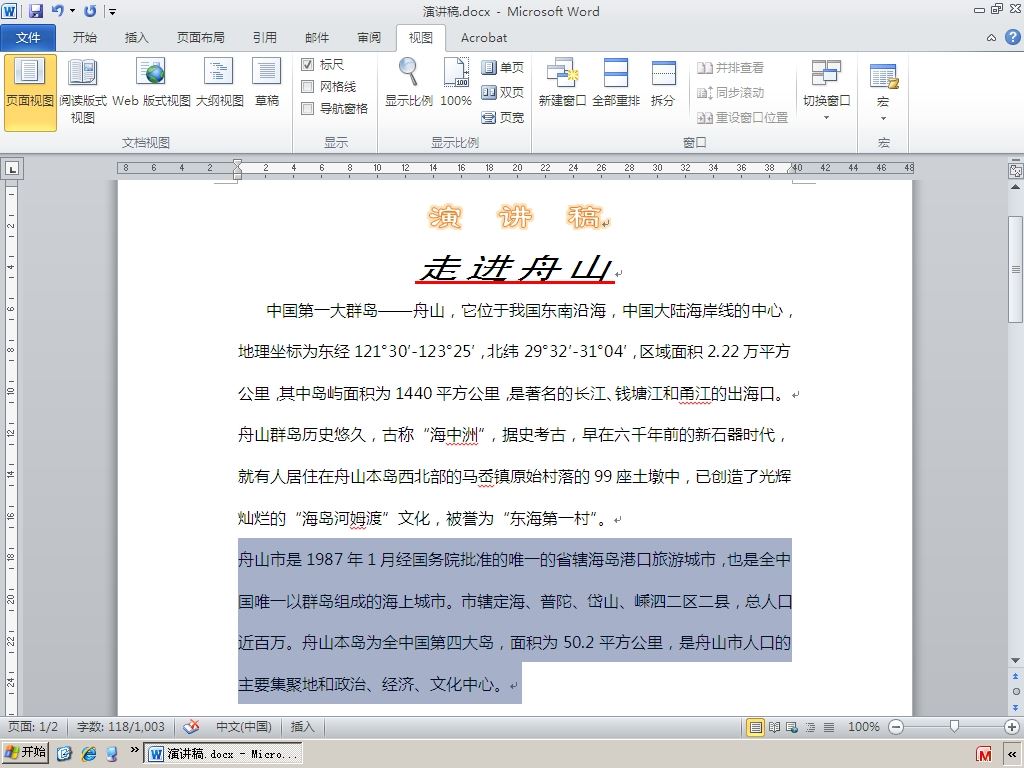The image size is (1024, 768).
Task: Open Word help question mark
Action: coord(1012,38)
